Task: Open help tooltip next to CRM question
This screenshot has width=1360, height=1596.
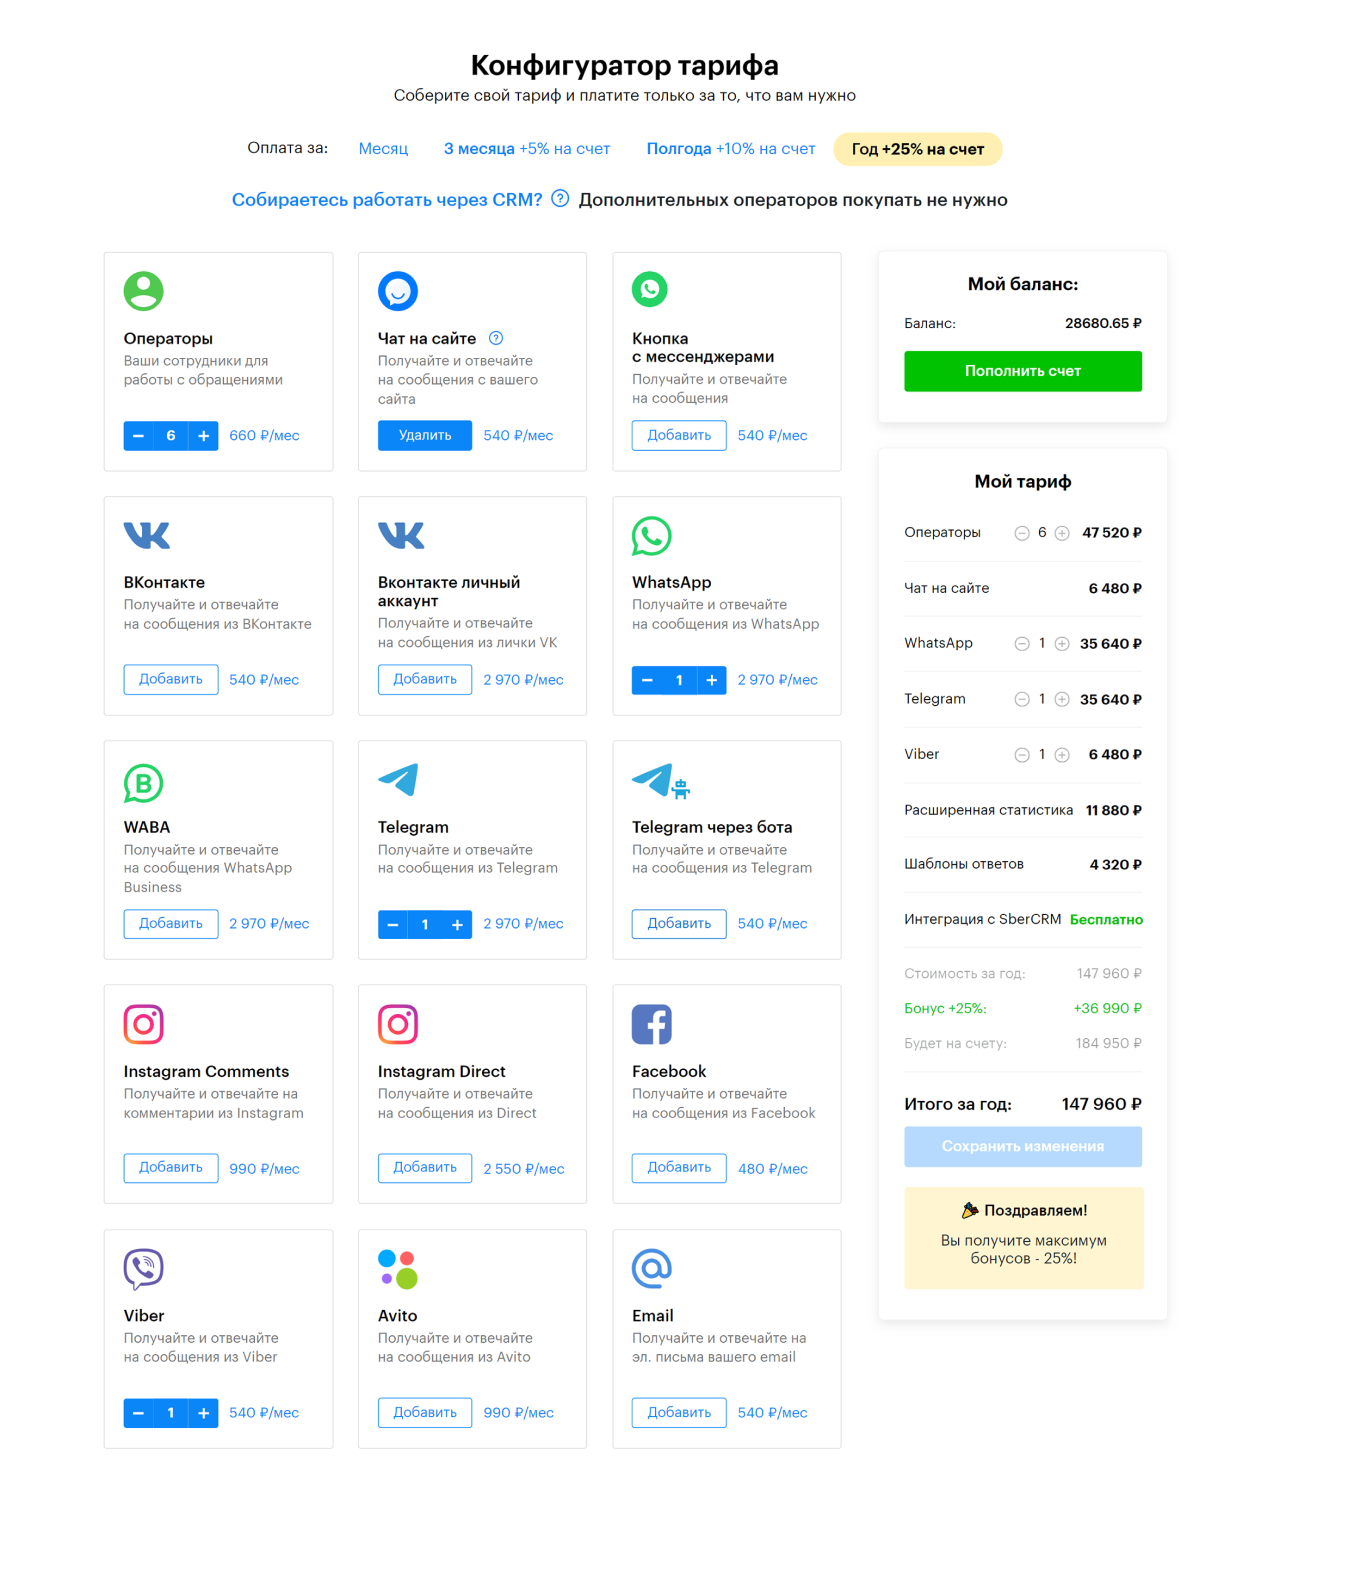Action: click(560, 198)
